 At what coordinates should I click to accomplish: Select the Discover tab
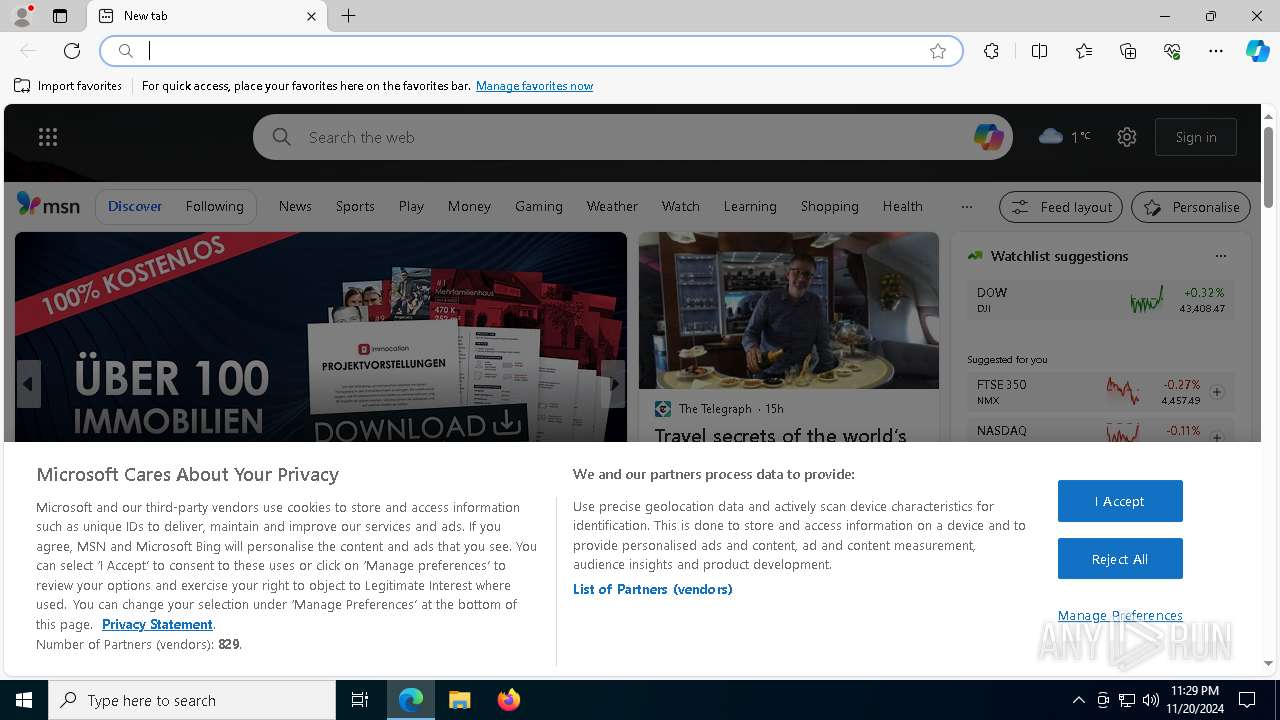tap(135, 206)
